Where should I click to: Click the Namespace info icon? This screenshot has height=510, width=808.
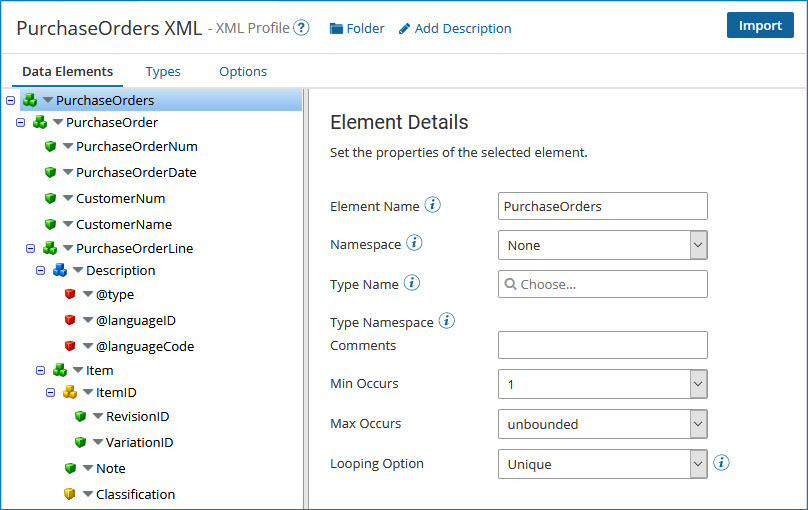414,242
